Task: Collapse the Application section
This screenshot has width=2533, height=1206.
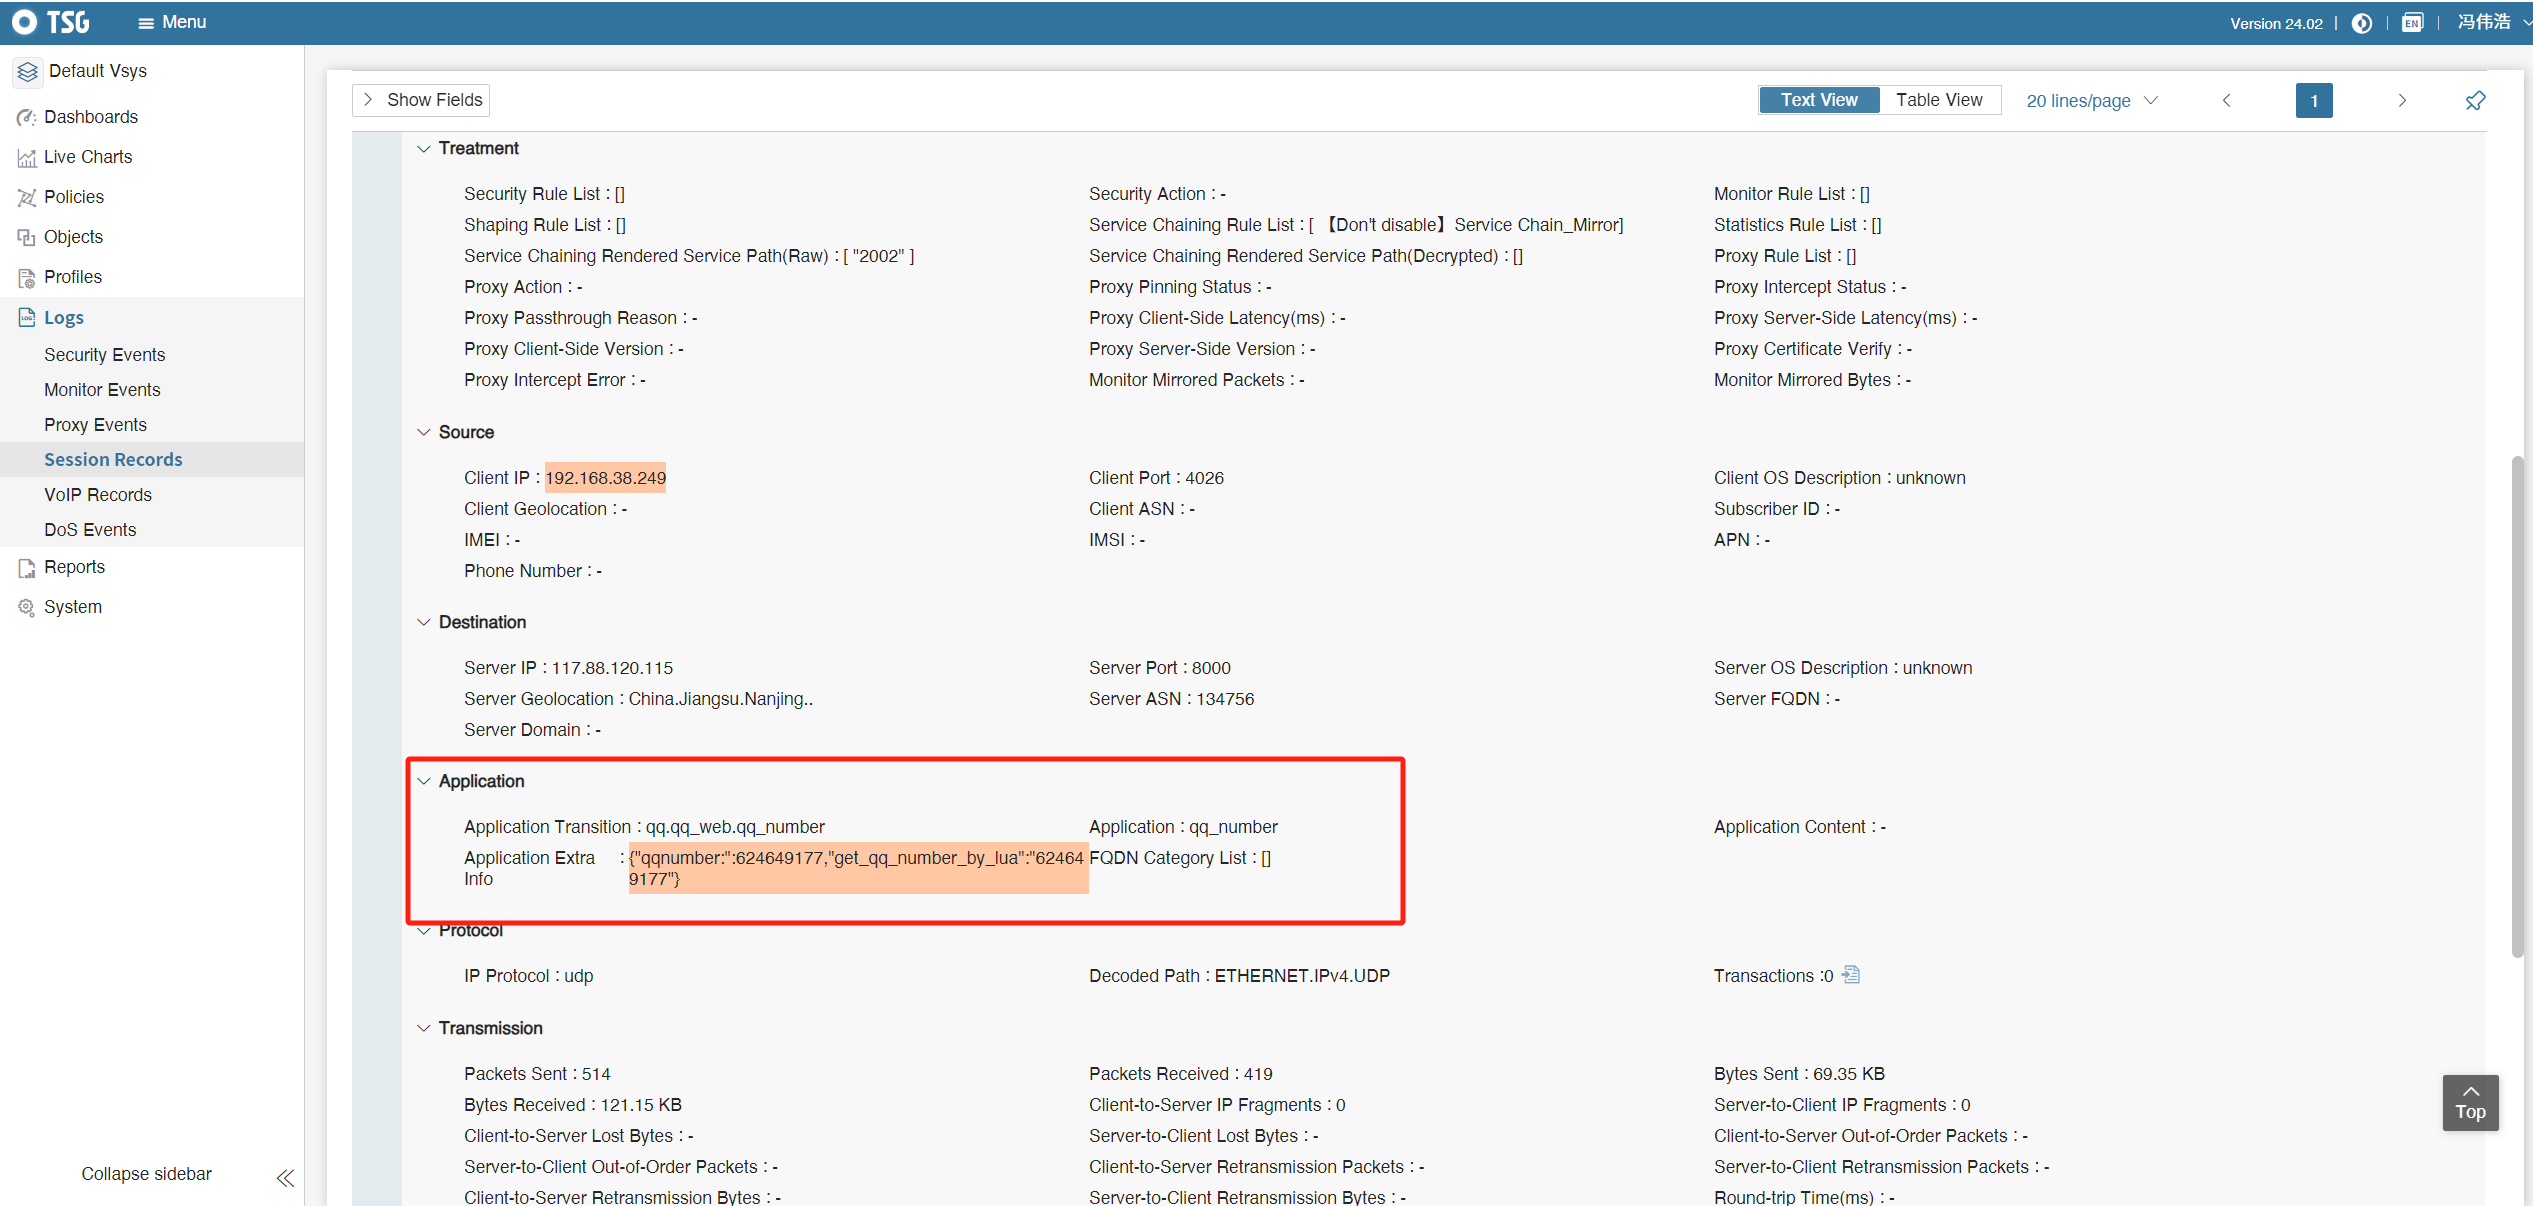Action: [424, 782]
